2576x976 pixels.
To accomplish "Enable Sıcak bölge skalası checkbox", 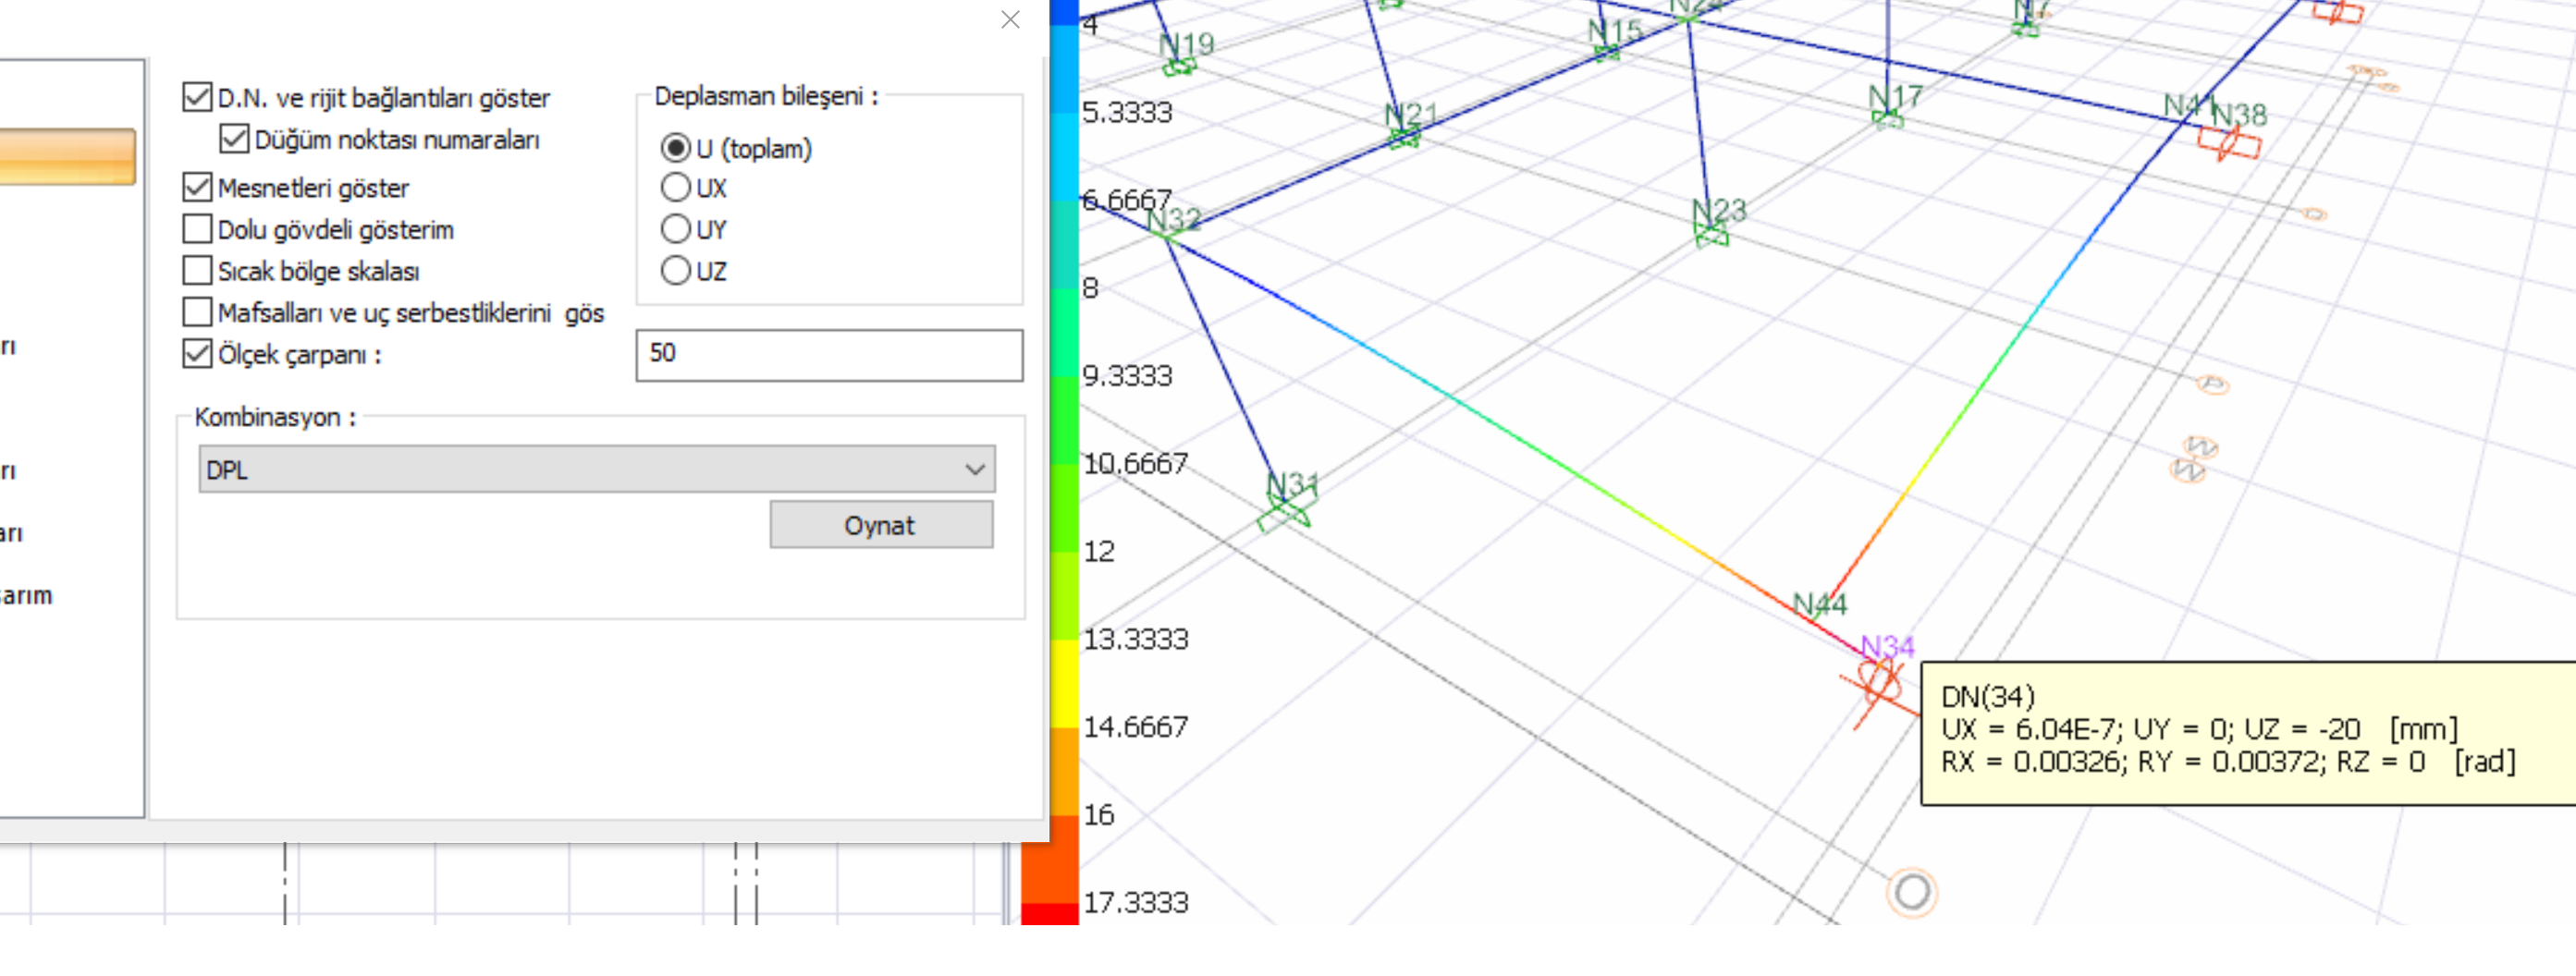I will tap(197, 270).
